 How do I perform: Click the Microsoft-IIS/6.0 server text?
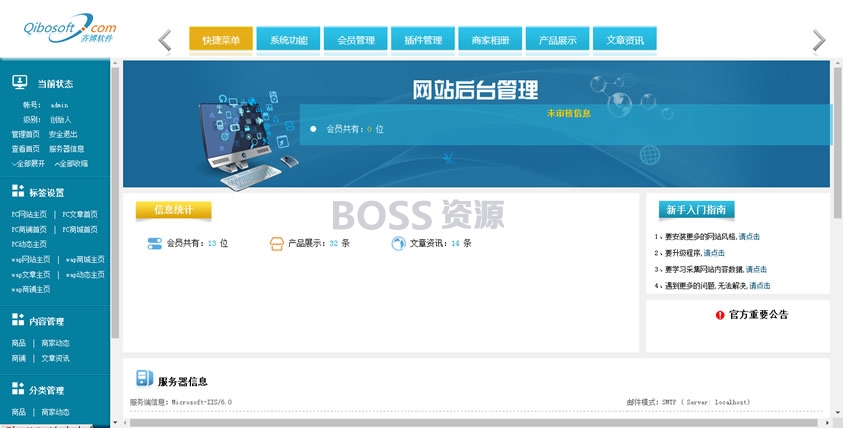coord(202,402)
